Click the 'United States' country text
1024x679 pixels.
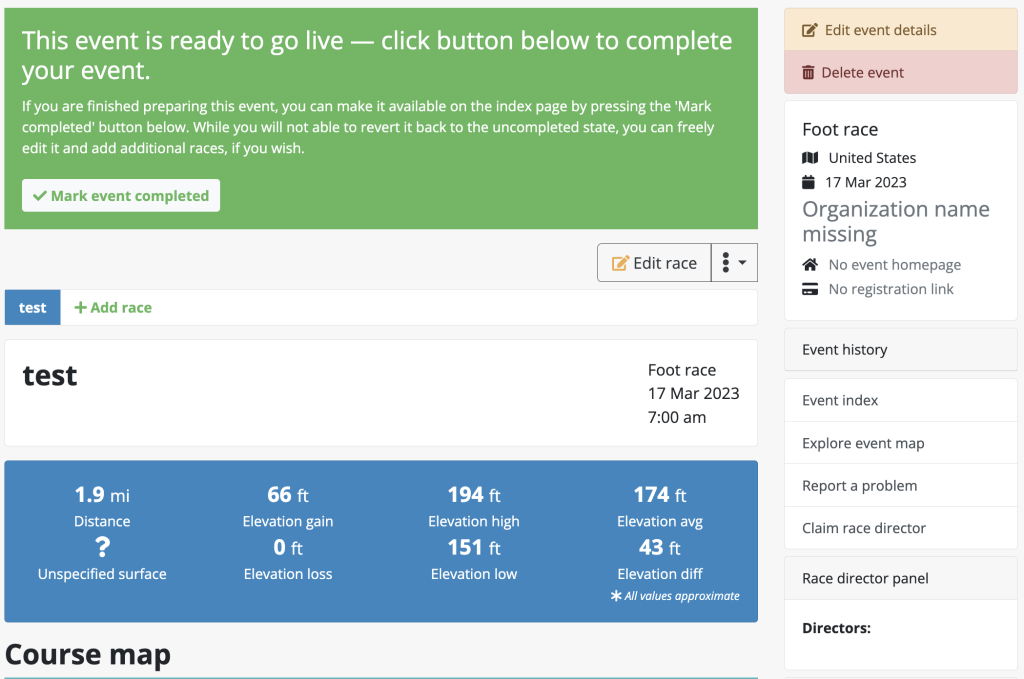(872, 158)
